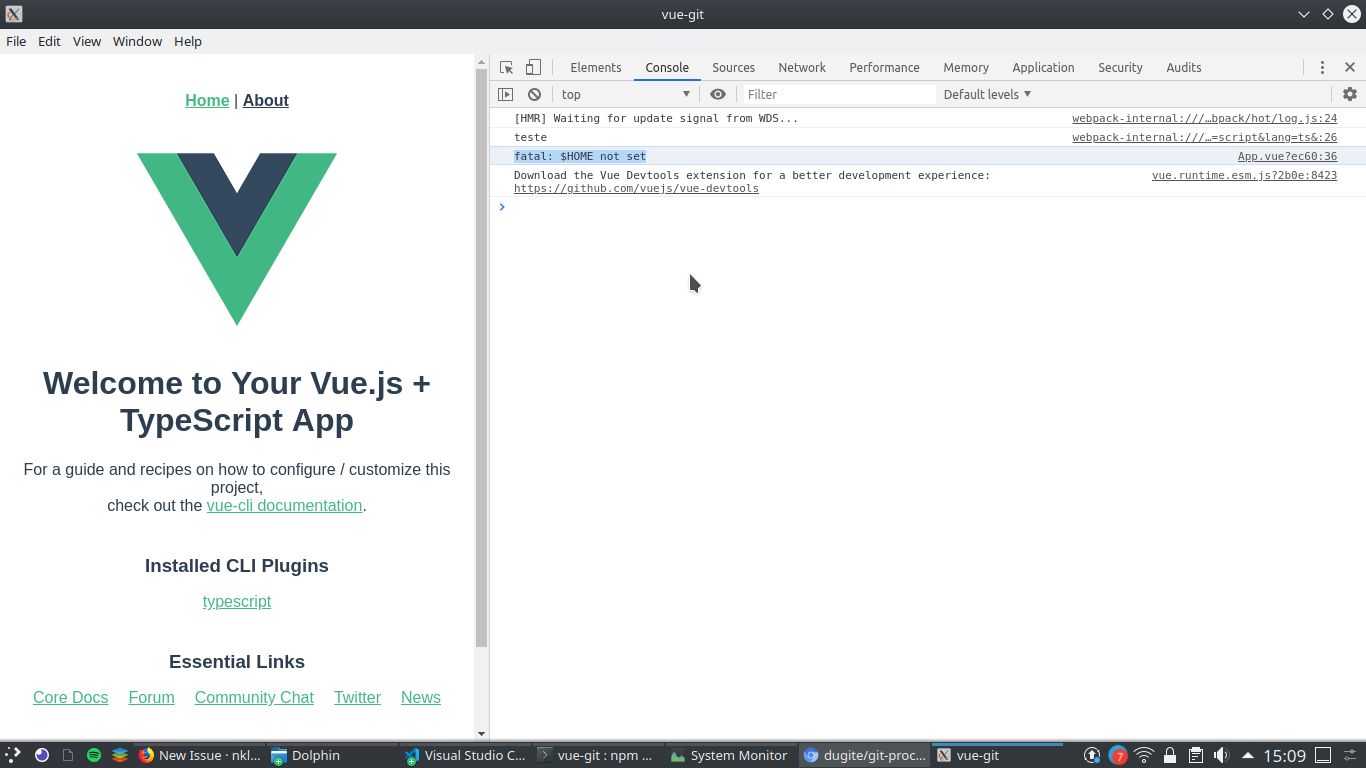Mute the sound via volume tray icon
The height and width of the screenshot is (768, 1366).
click(x=1221, y=755)
